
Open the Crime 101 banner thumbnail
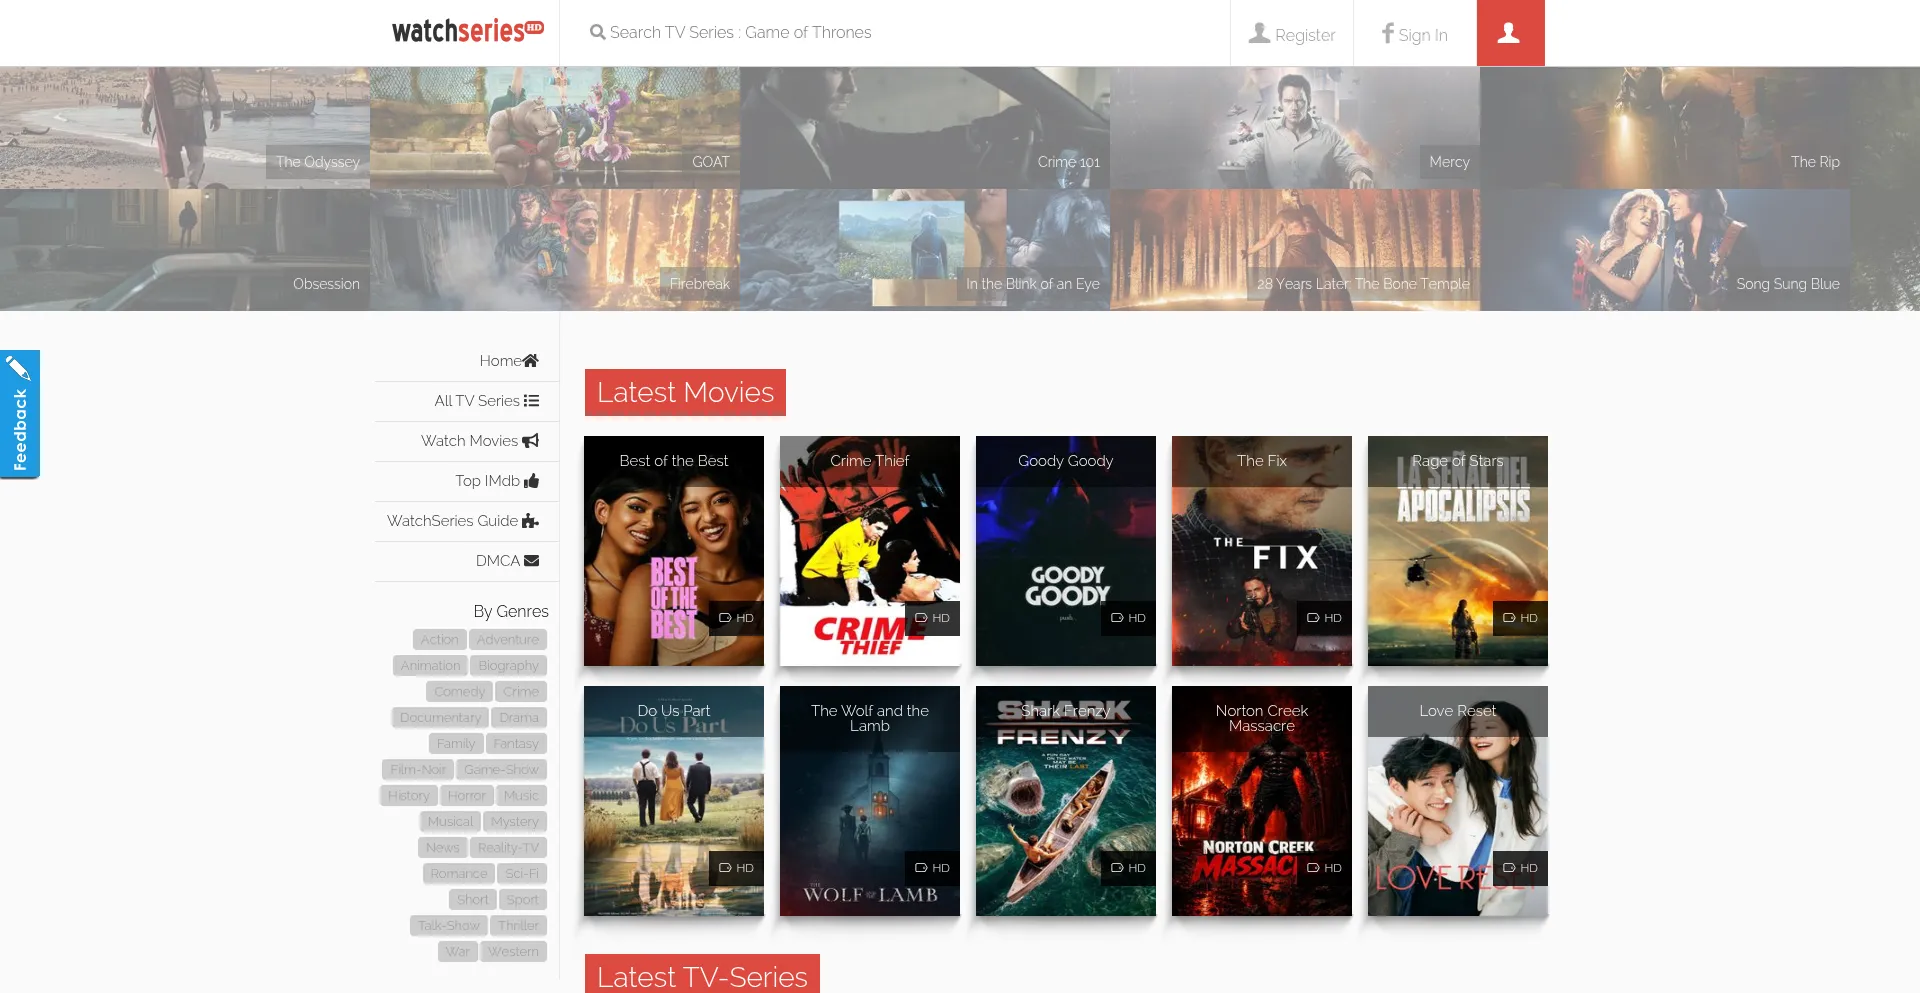(x=925, y=128)
